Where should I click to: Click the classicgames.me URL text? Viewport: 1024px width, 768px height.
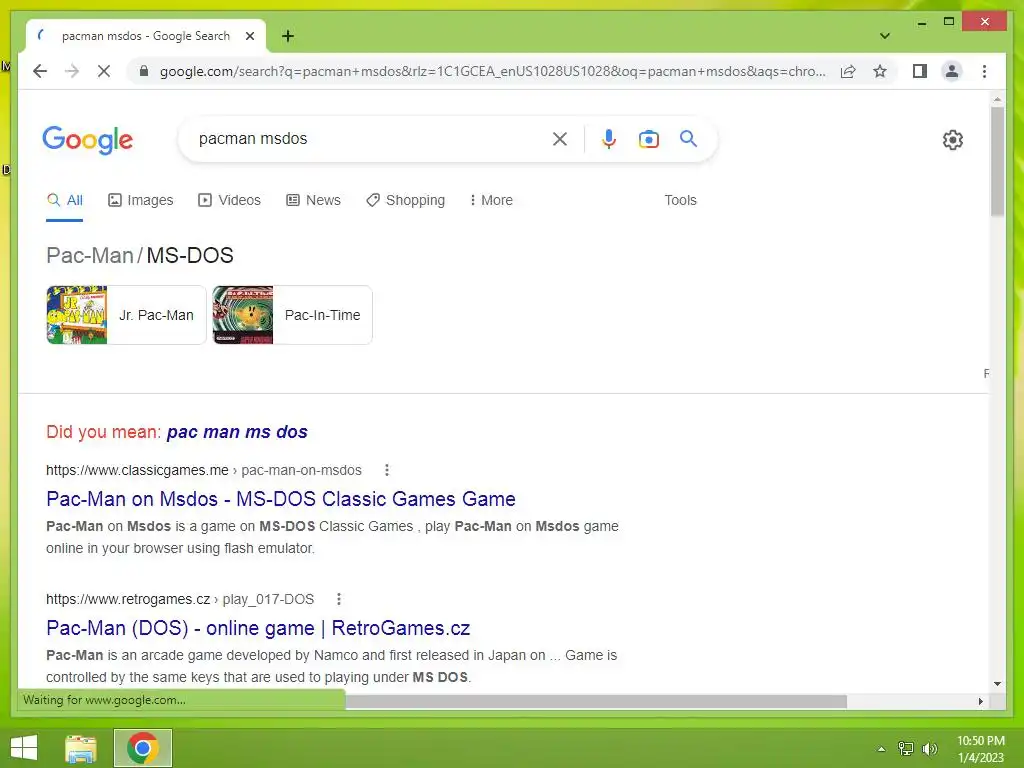coord(204,470)
